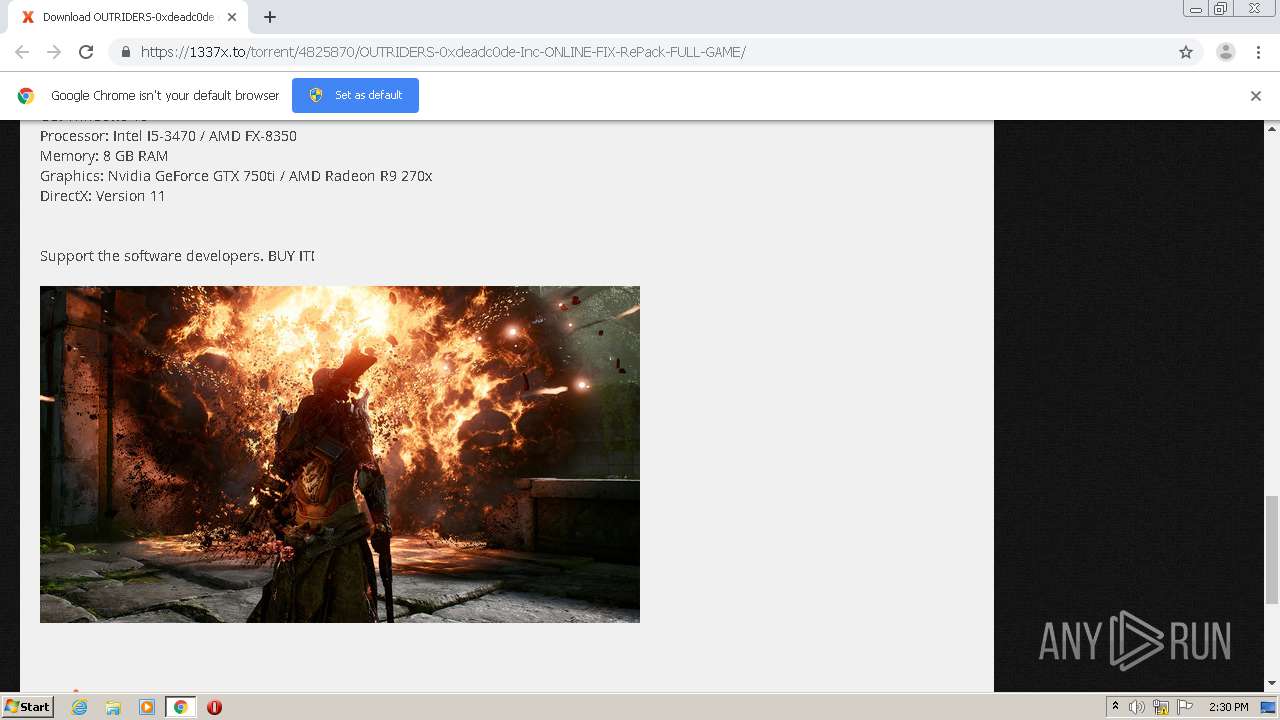Click the show desktop tray icon

coord(1268,707)
